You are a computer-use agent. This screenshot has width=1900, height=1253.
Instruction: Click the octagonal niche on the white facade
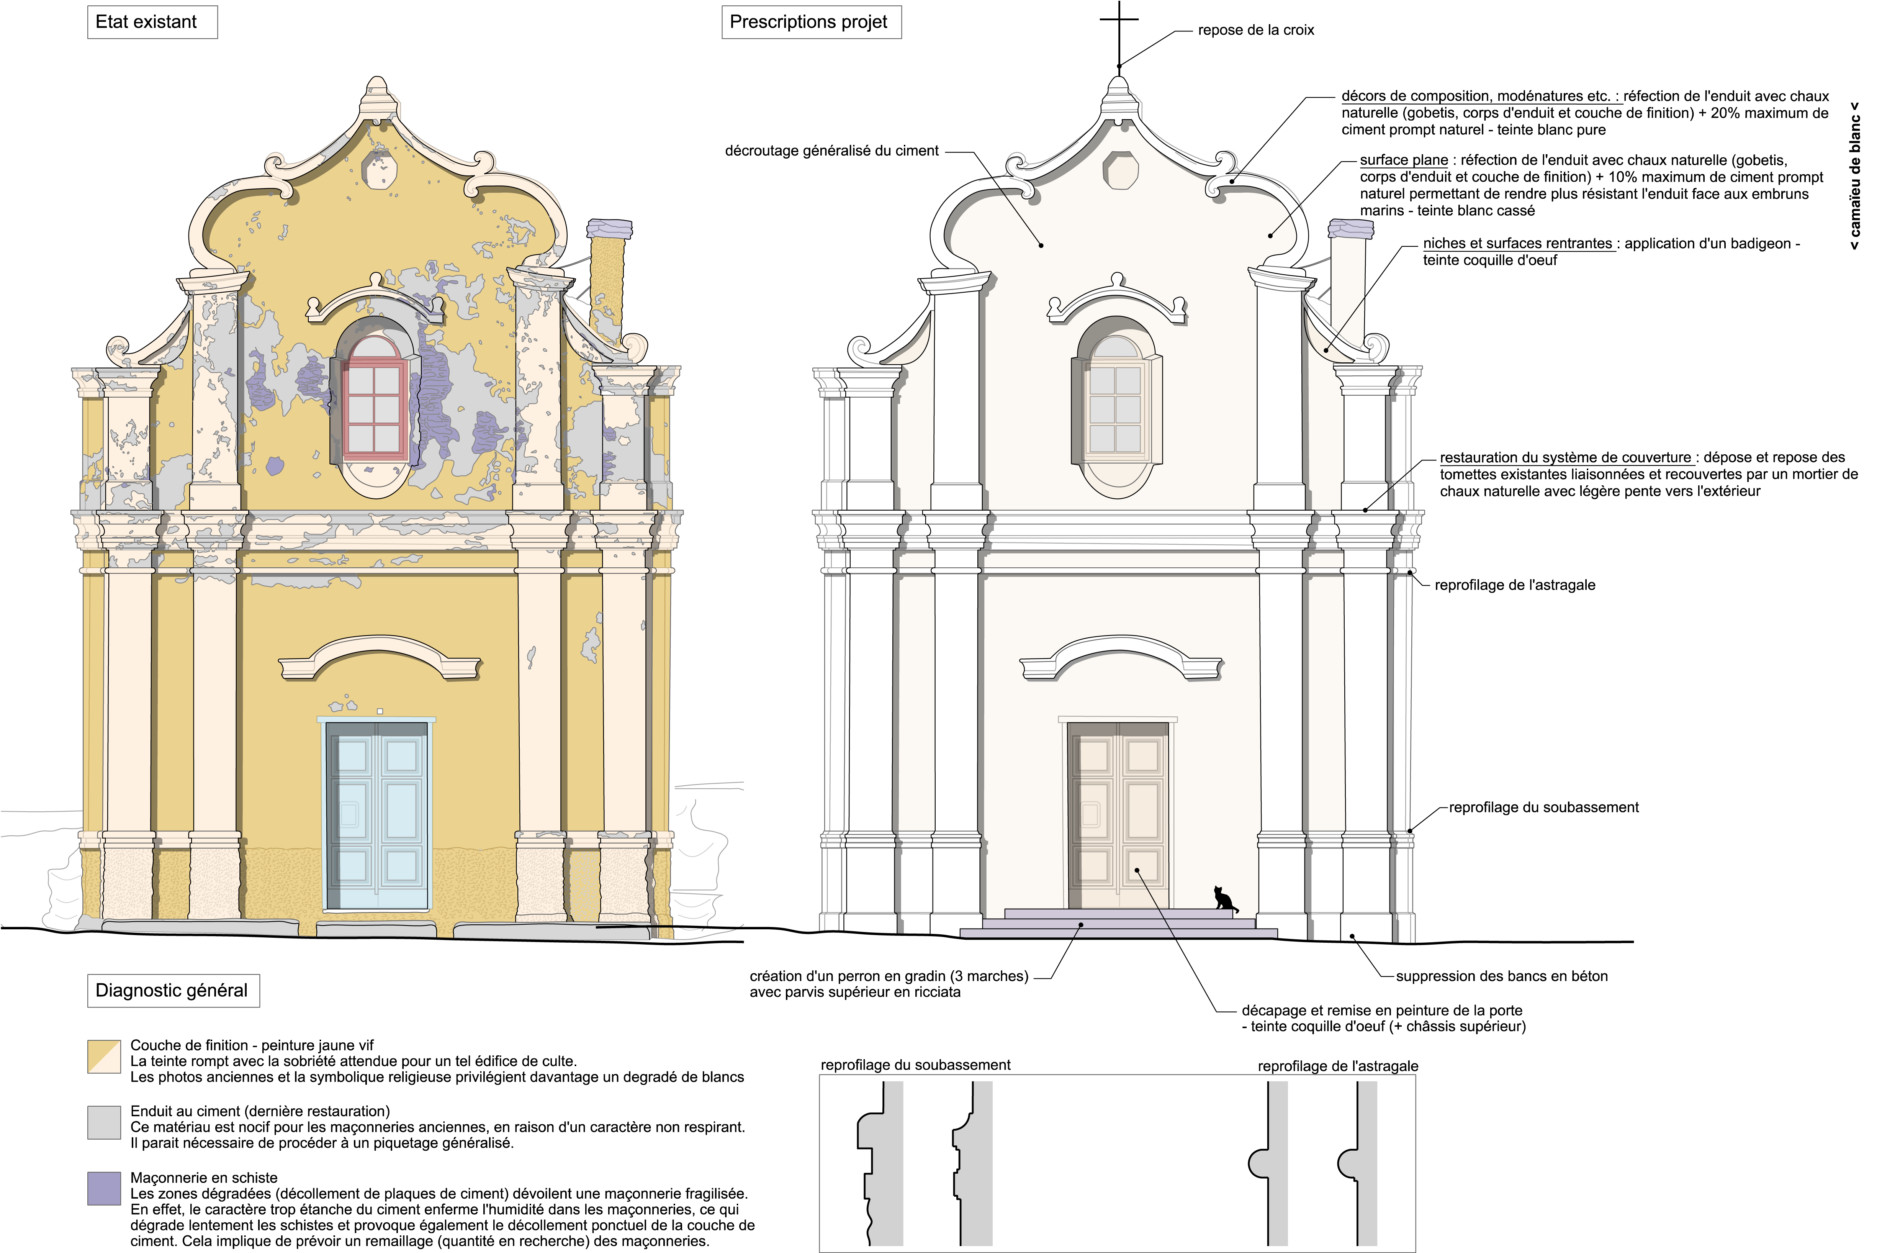coord(1120,171)
